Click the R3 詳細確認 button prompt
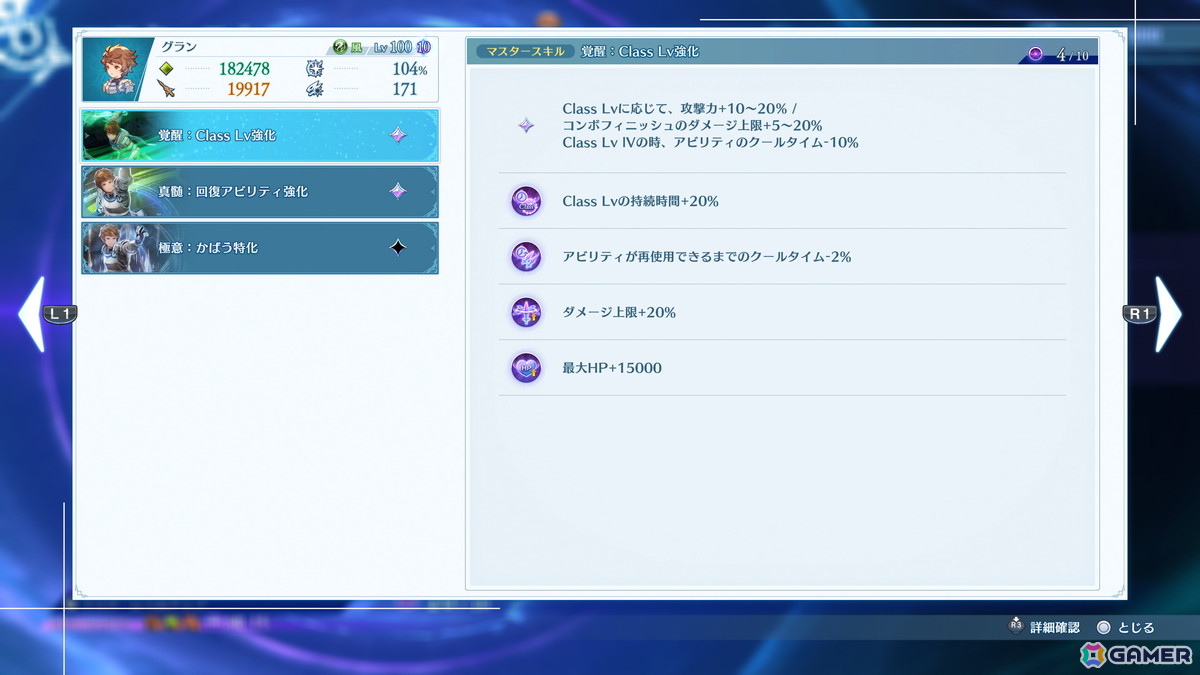The width and height of the screenshot is (1200, 675). 1043,627
